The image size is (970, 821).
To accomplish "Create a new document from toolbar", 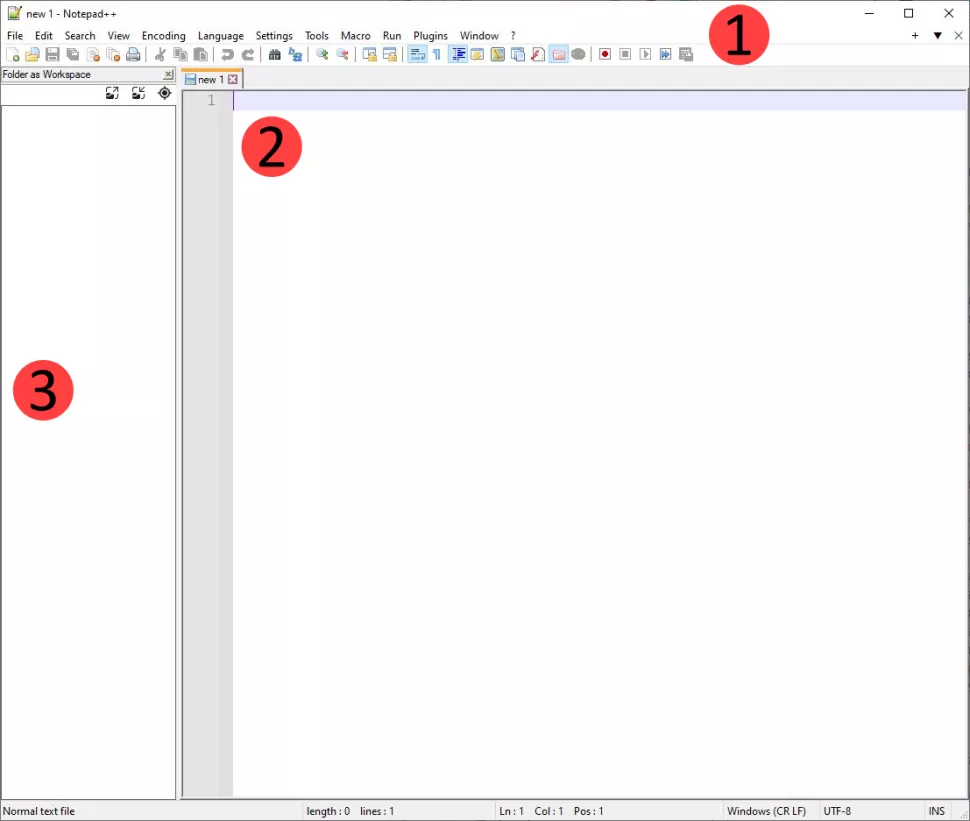I will point(12,54).
